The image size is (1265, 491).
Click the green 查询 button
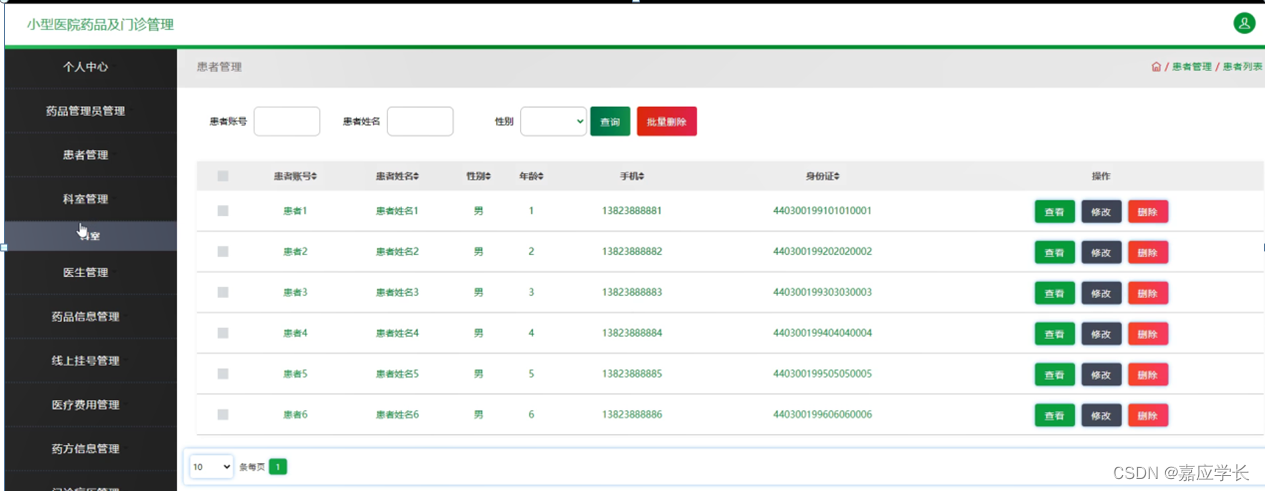(610, 121)
